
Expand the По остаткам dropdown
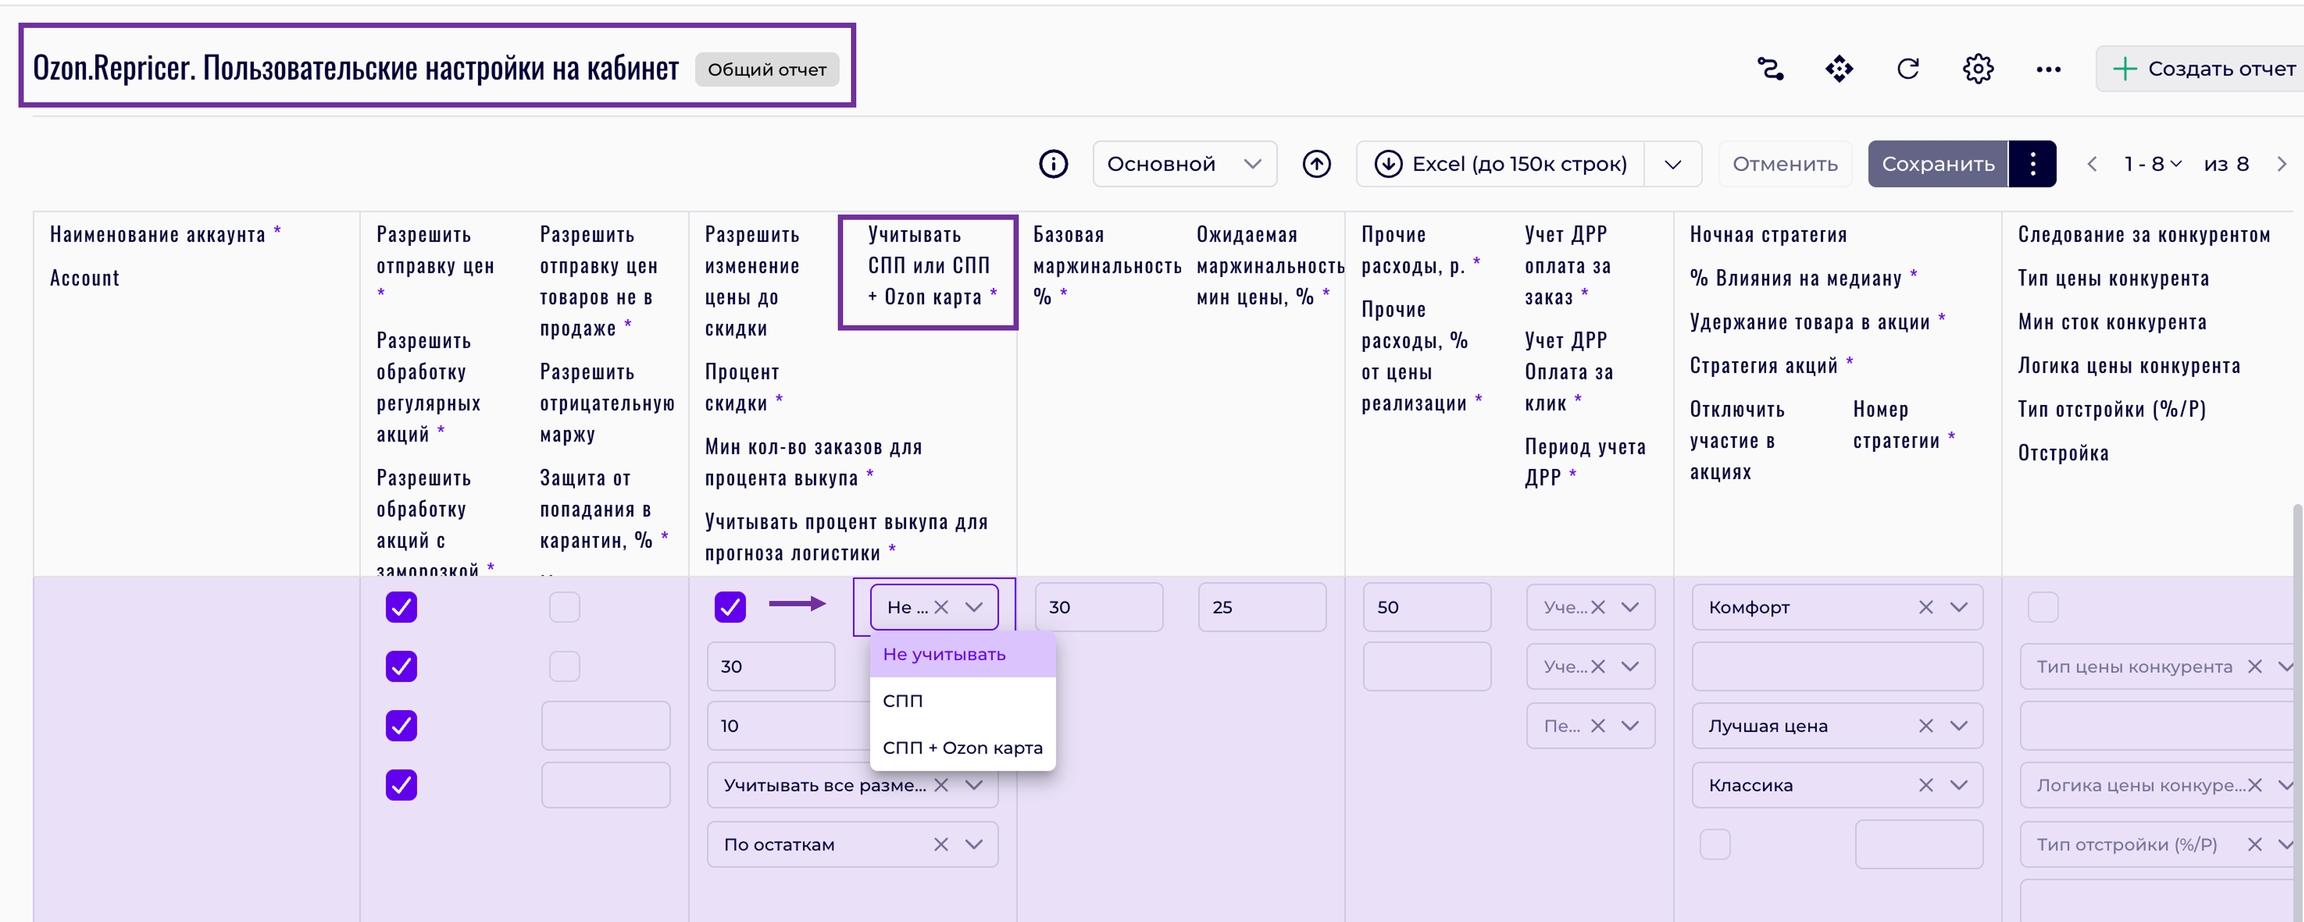coord(973,844)
